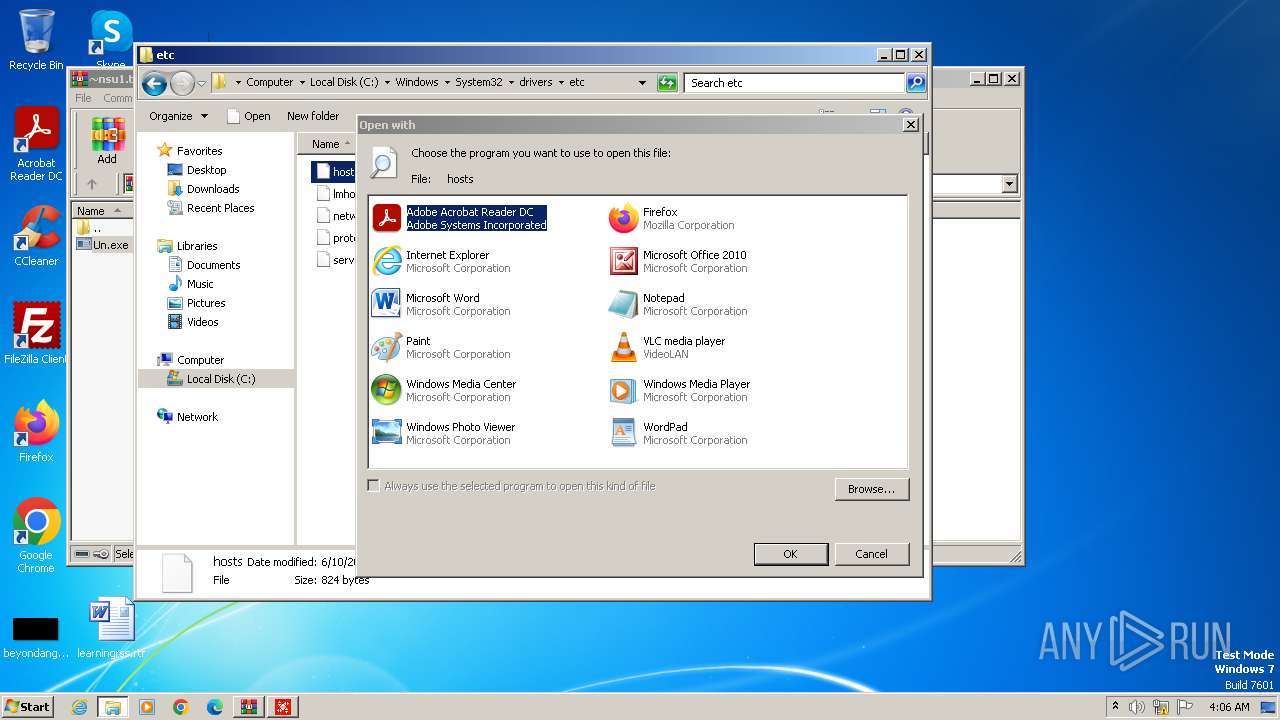Image resolution: width=1280 pixels, height=720 pixels.
Task: Click Explorer Back navigation button
Action: pos(154,83)
